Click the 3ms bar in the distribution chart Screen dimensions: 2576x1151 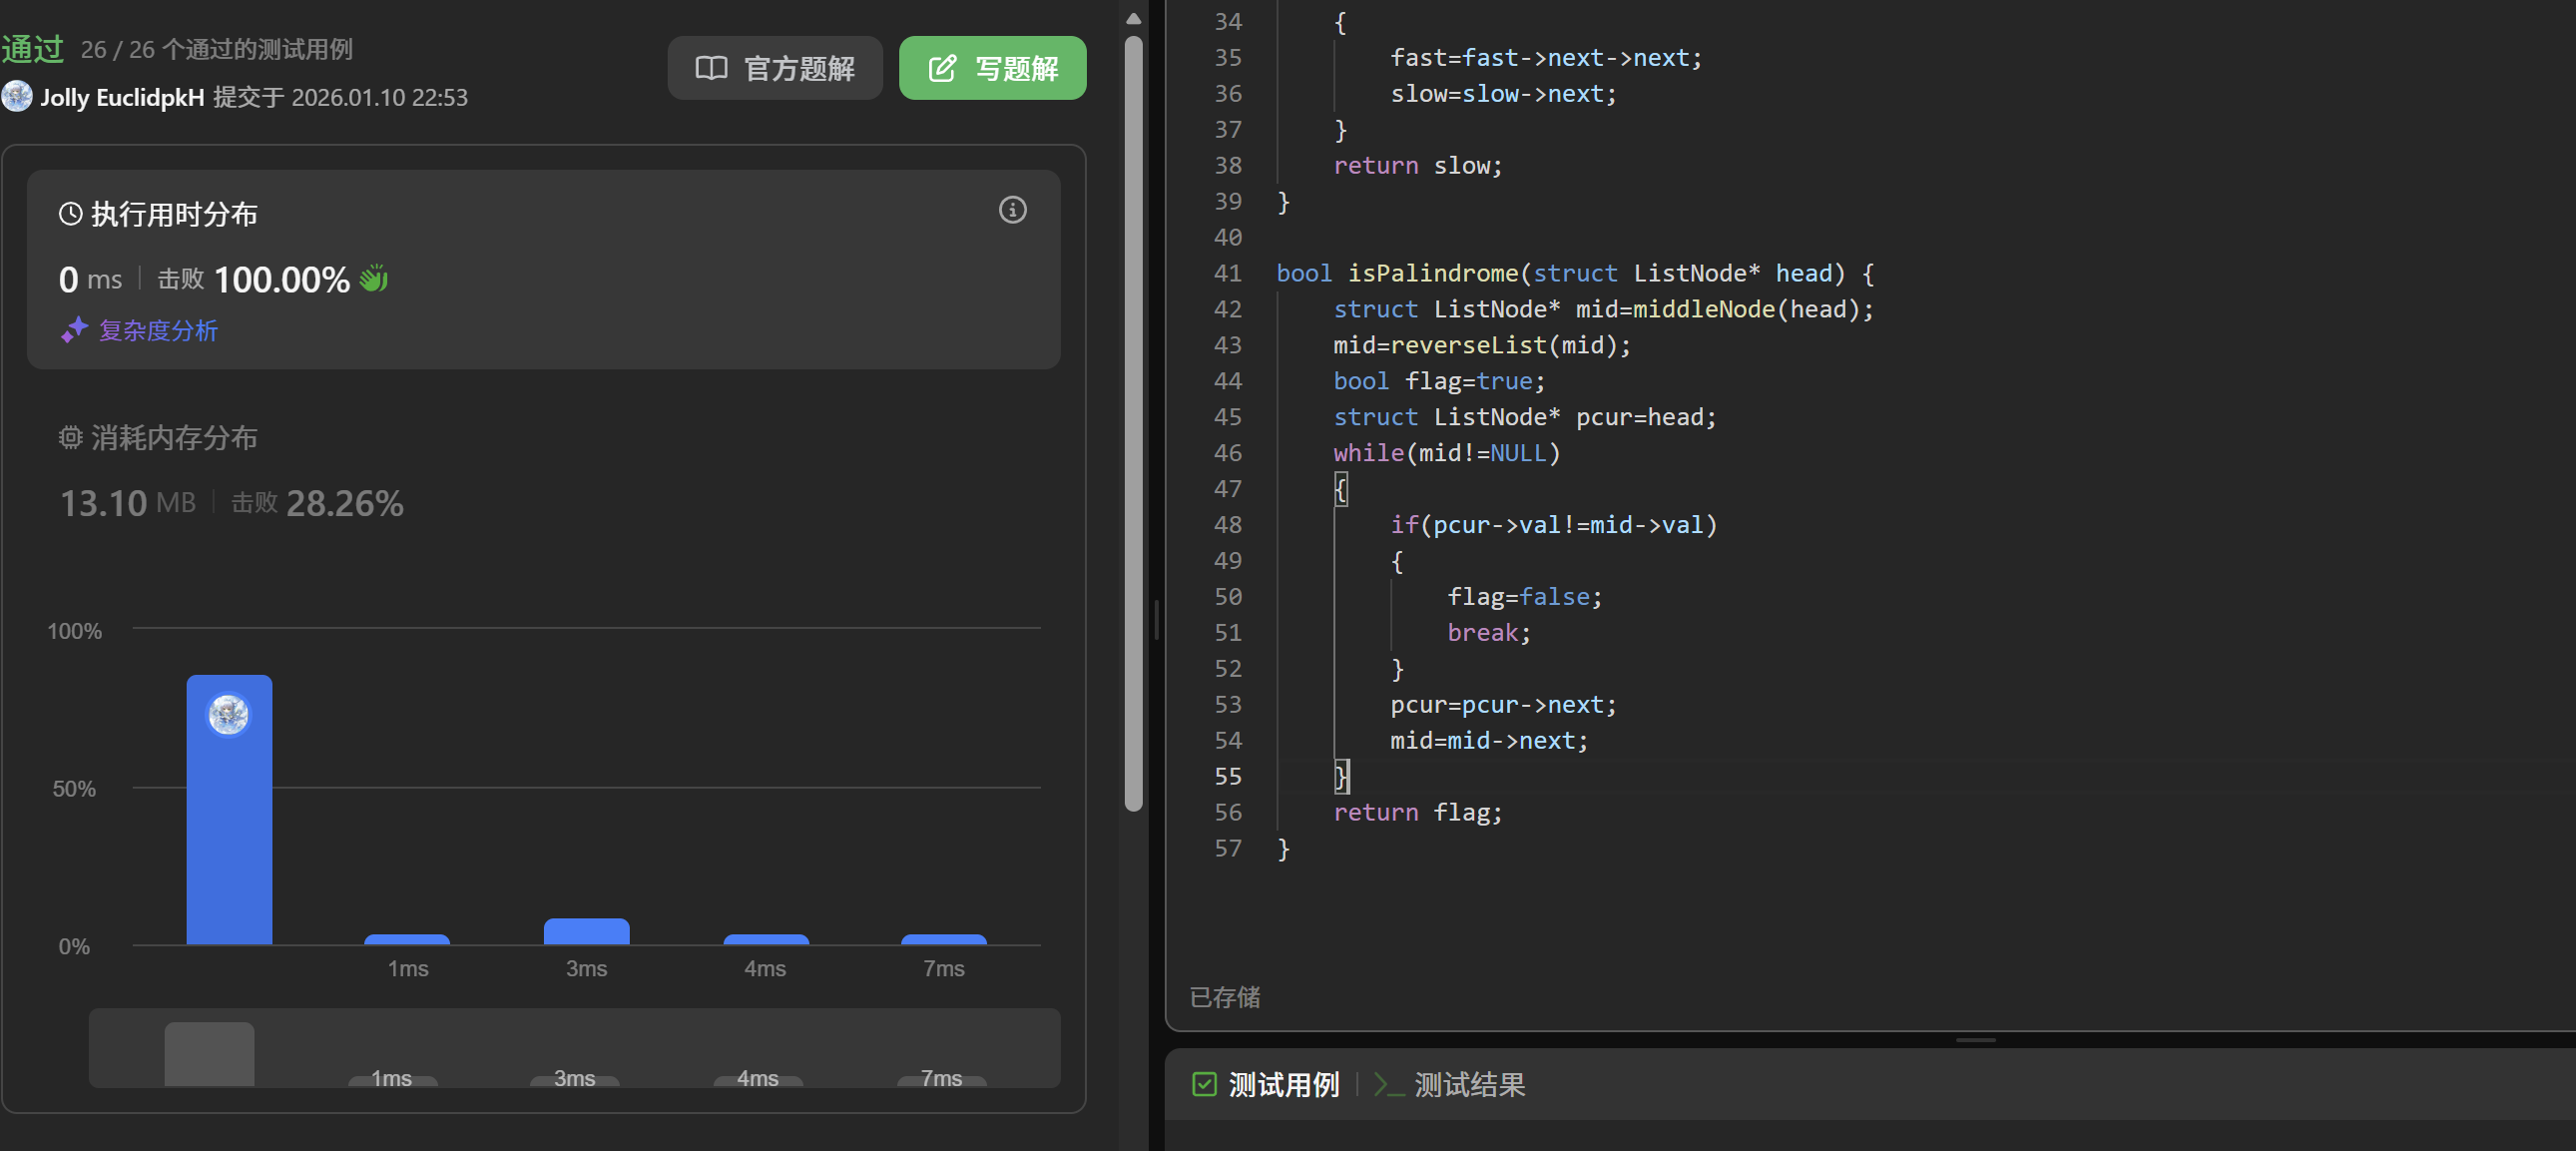tap(586, 931)
